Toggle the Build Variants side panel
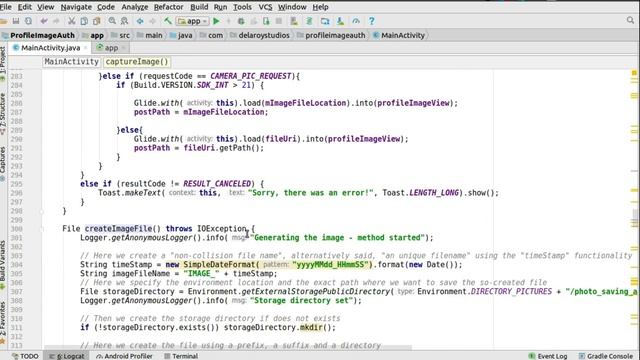Screen dimensions: 640x360 3,264
